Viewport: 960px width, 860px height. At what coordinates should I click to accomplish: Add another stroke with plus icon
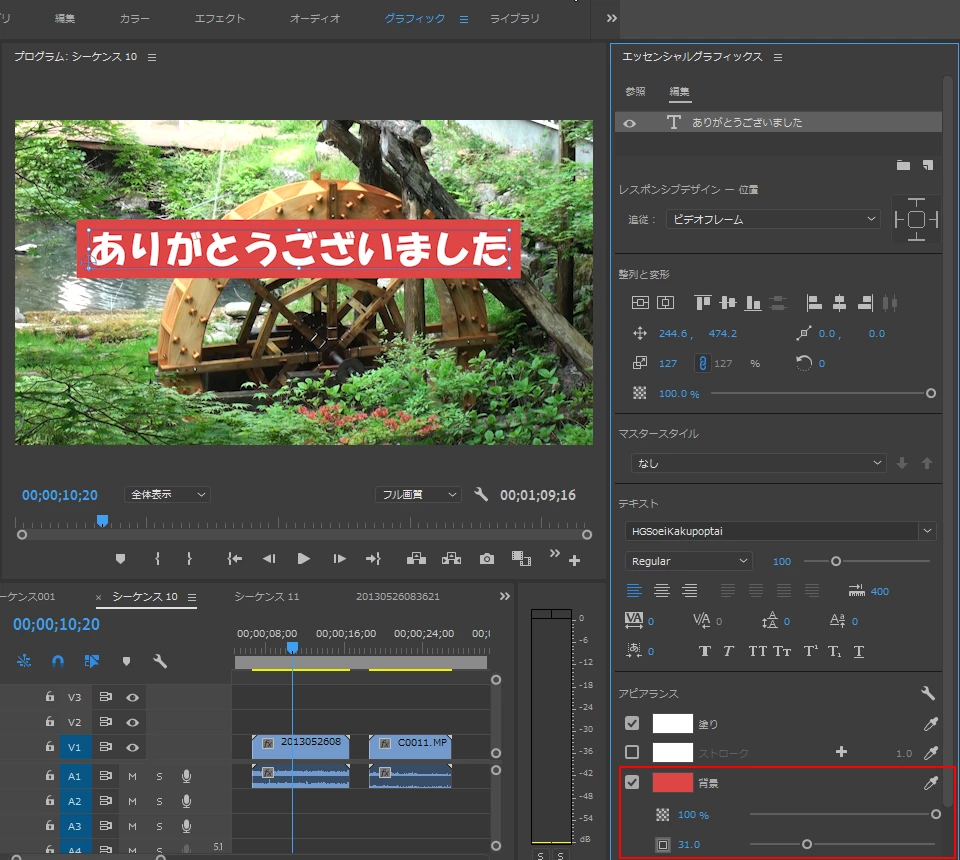pyautogui.click(x=841, y=752)
